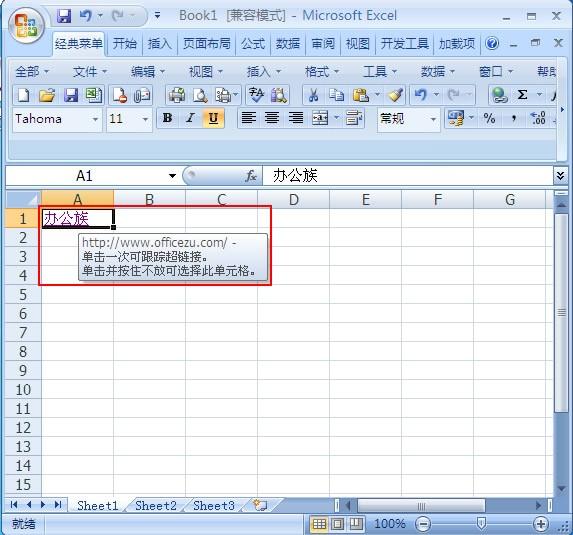Click the zoom slider handle

(482, 524)
